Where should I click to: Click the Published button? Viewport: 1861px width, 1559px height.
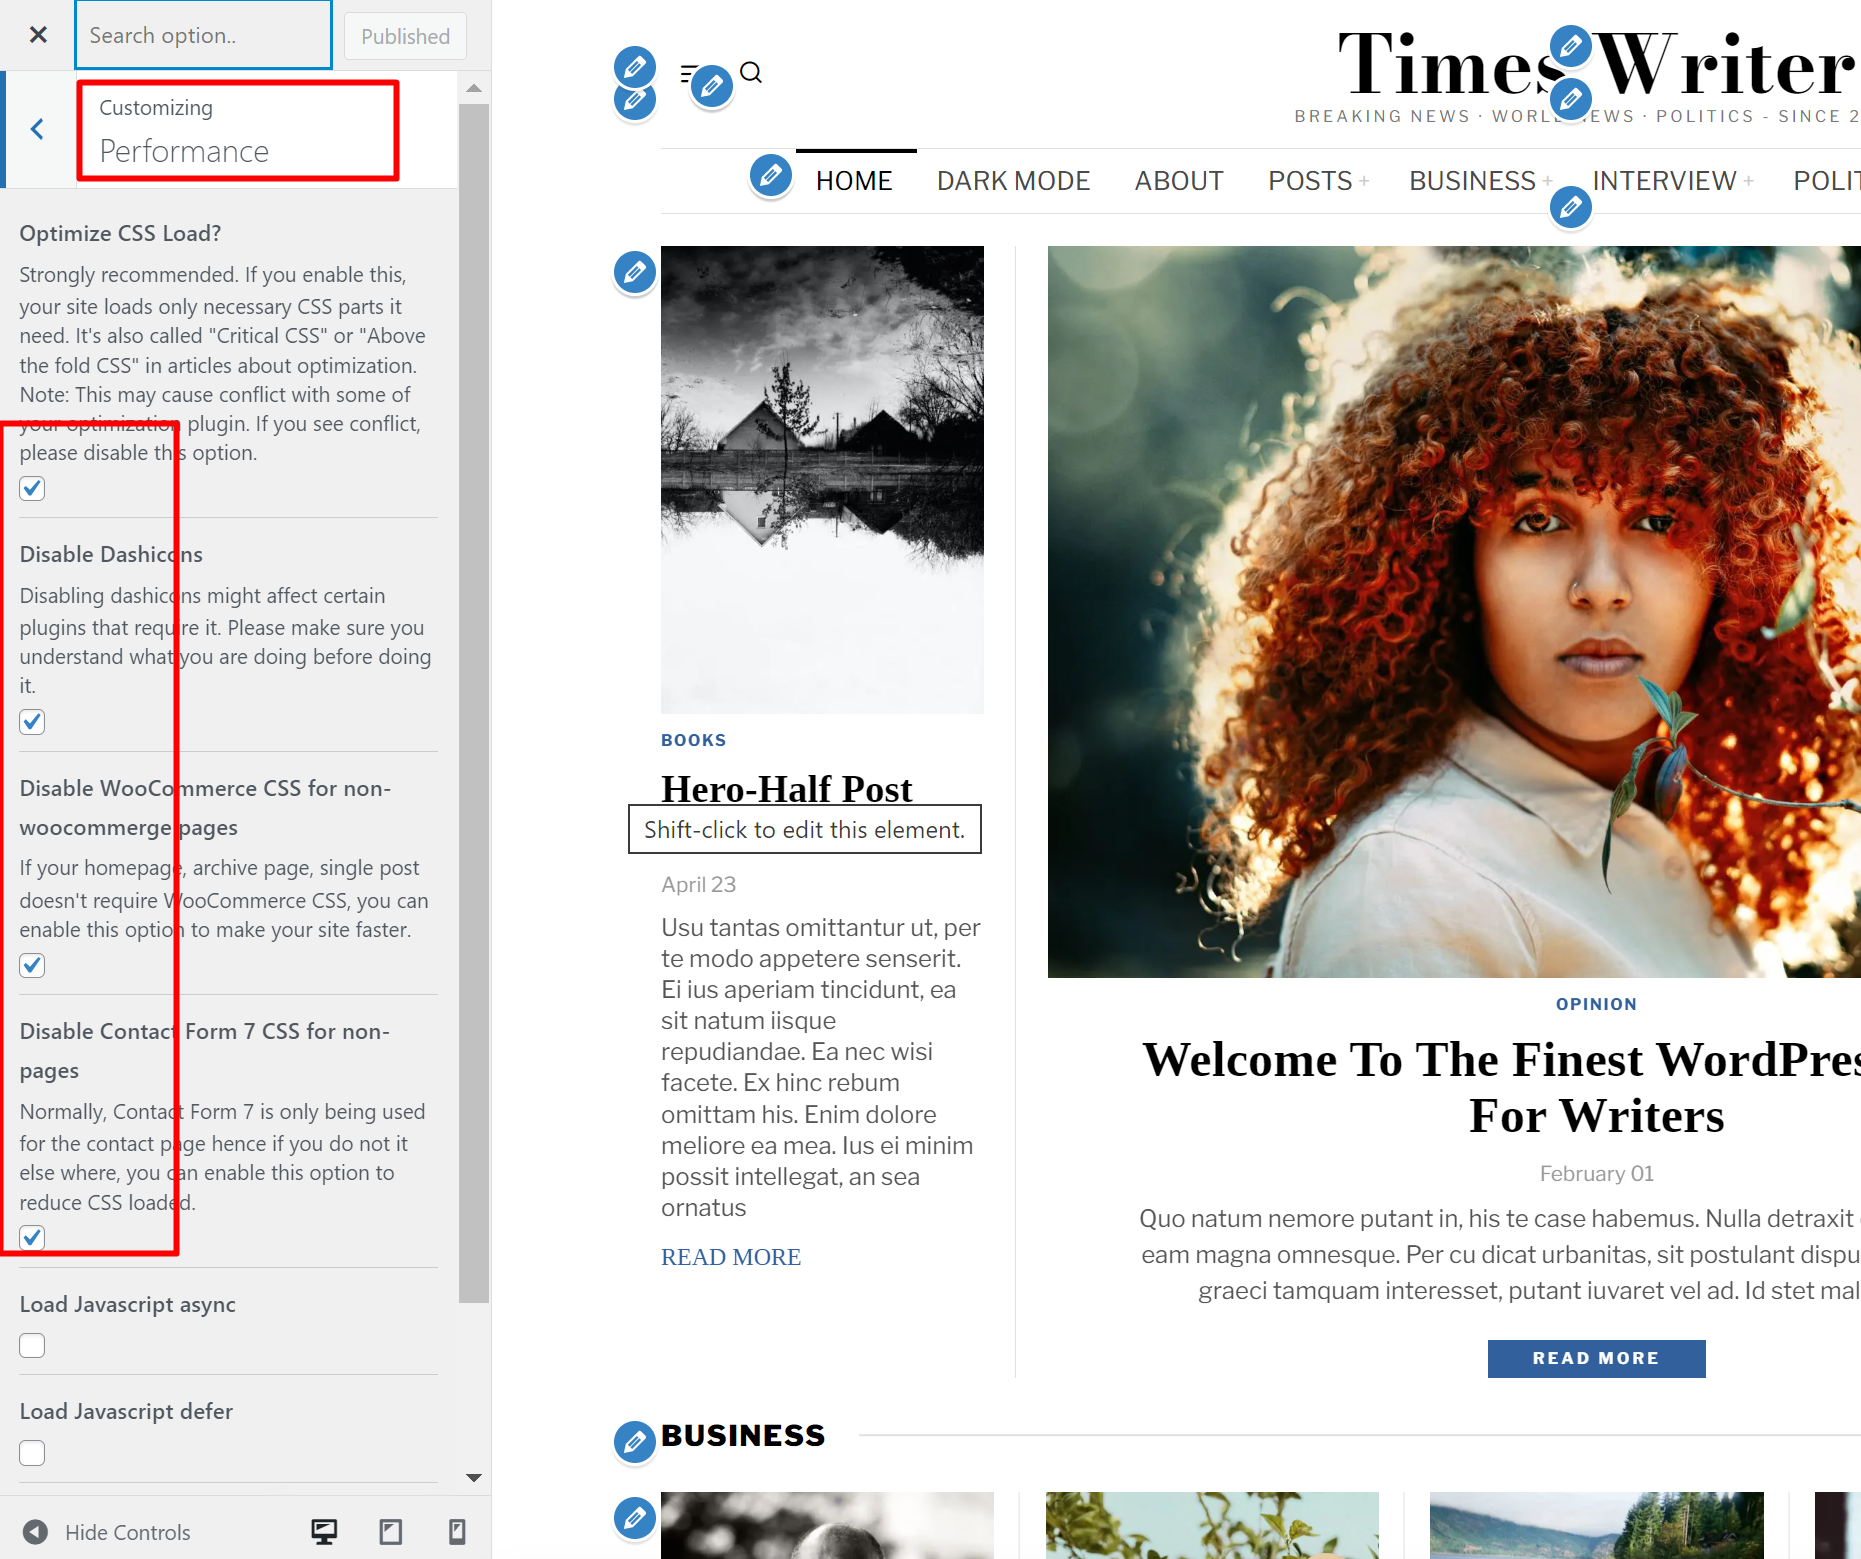[x=405, y=36]
